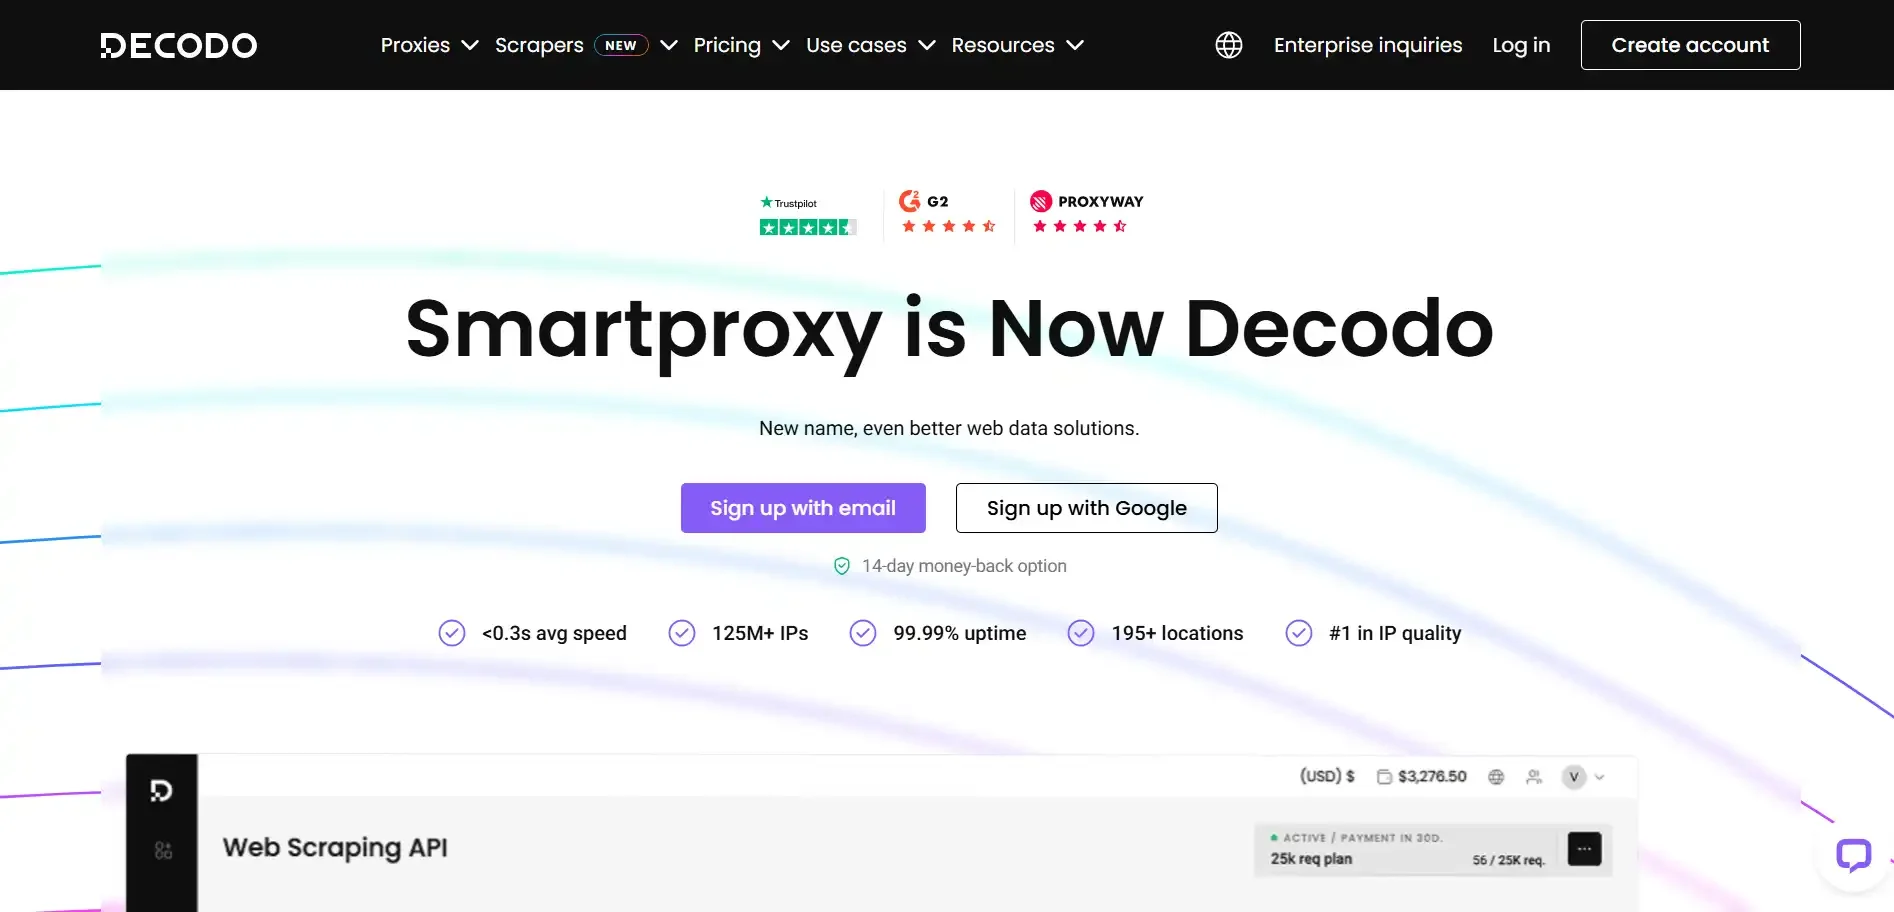Expand the Use cases dropdown chevron

[x=927, y=45]
